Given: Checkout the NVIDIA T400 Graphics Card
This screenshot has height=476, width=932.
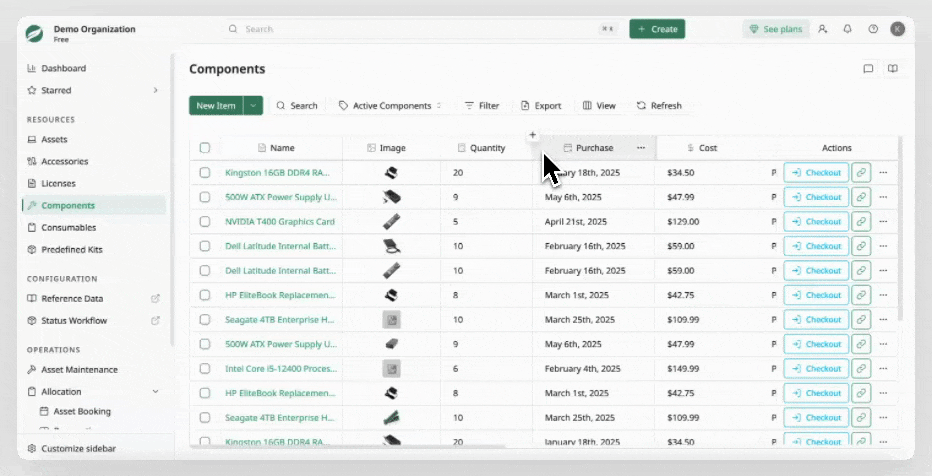Looking at the screenshot, I should coord(816,221).
